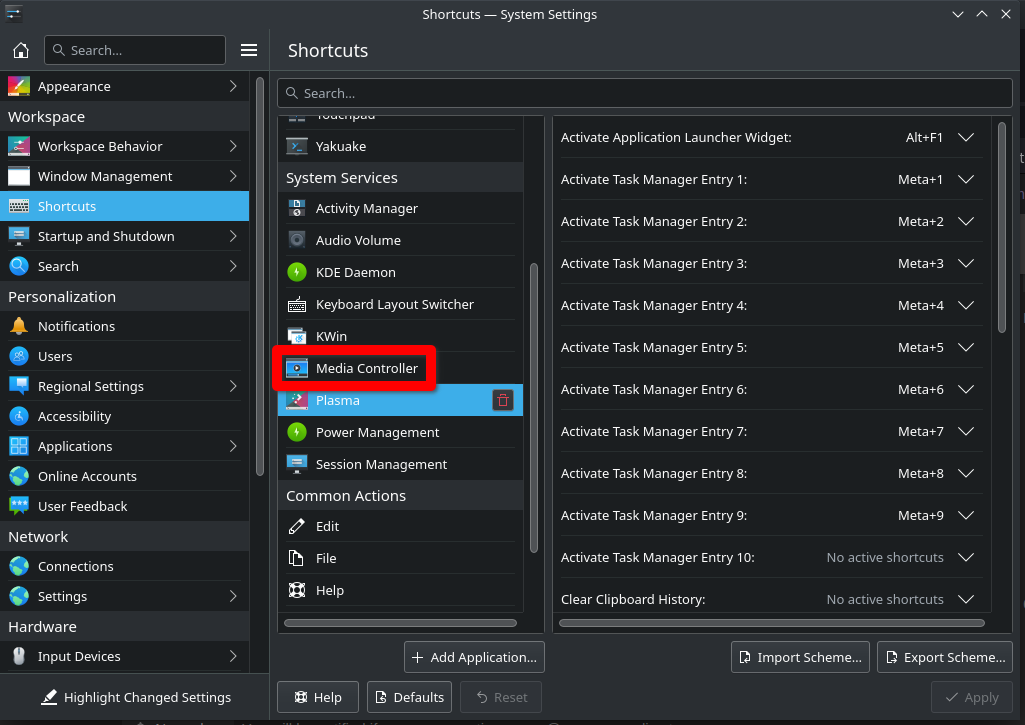Click the Accessibility icon
This screenshot has width=1025, height=725.
coord(19,416)
